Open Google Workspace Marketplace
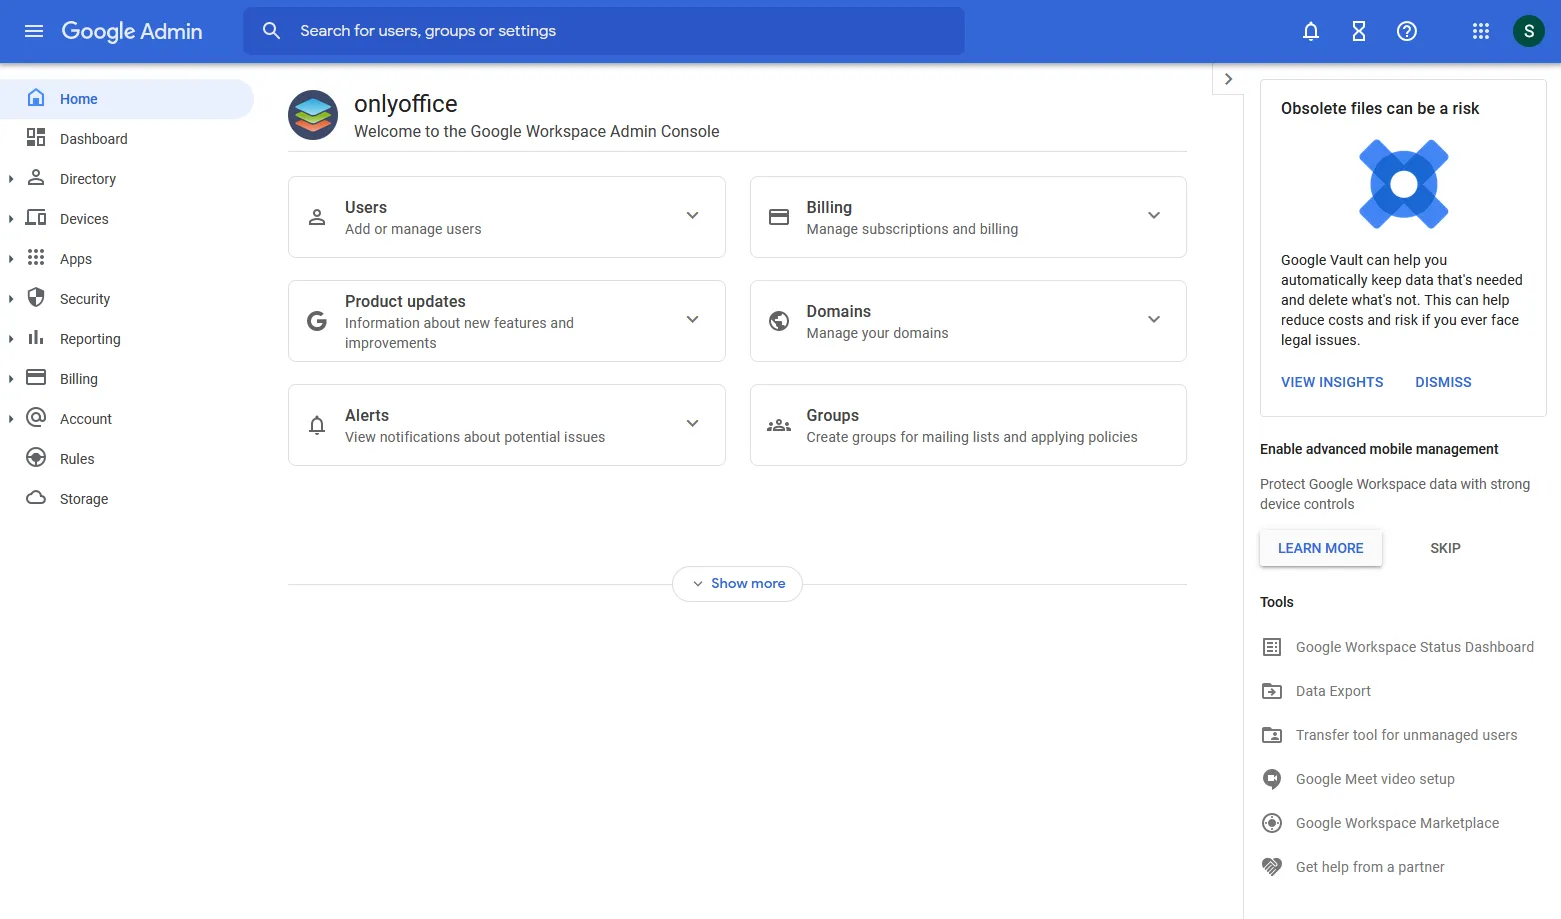 (1396, 822)
